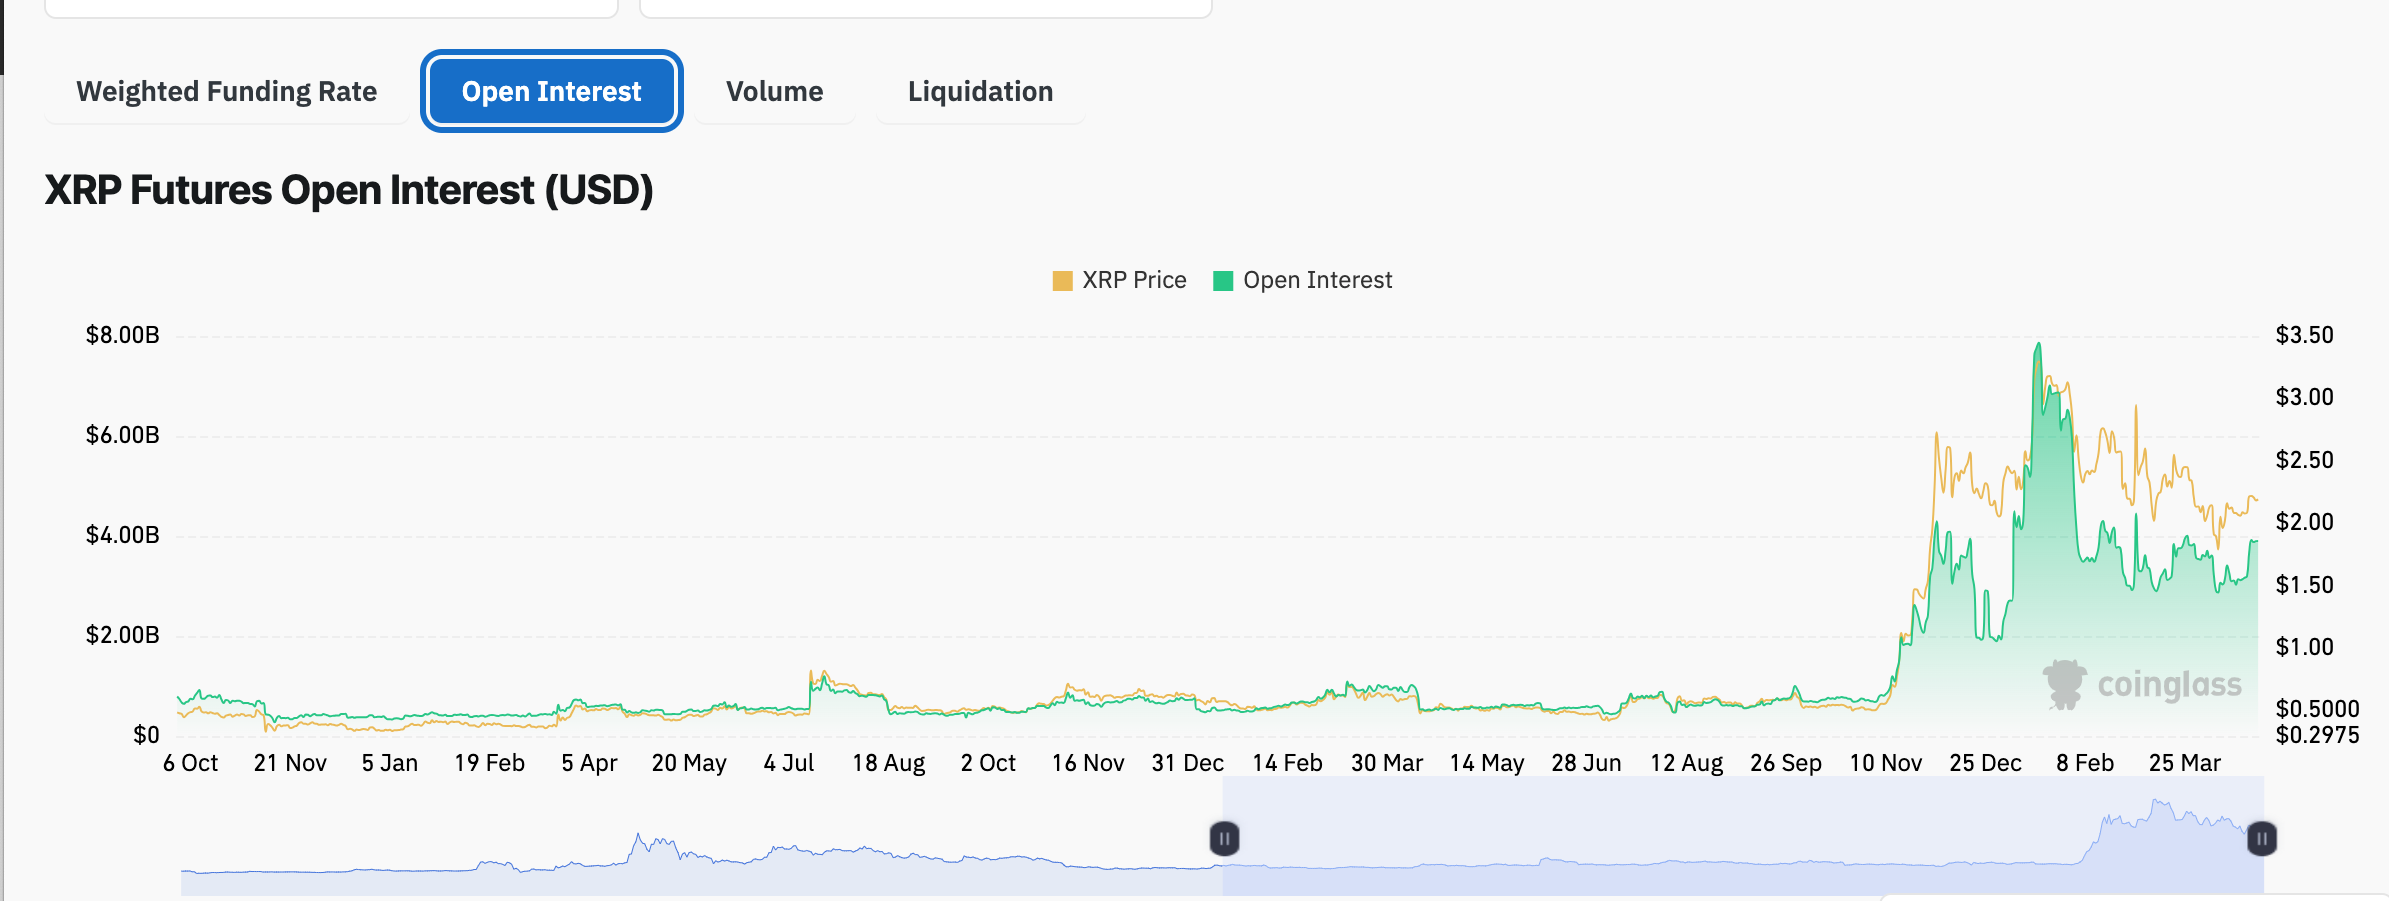
Task: Switch to the Weighted Funding Rate tab
Action: click(x=226, y=91)
